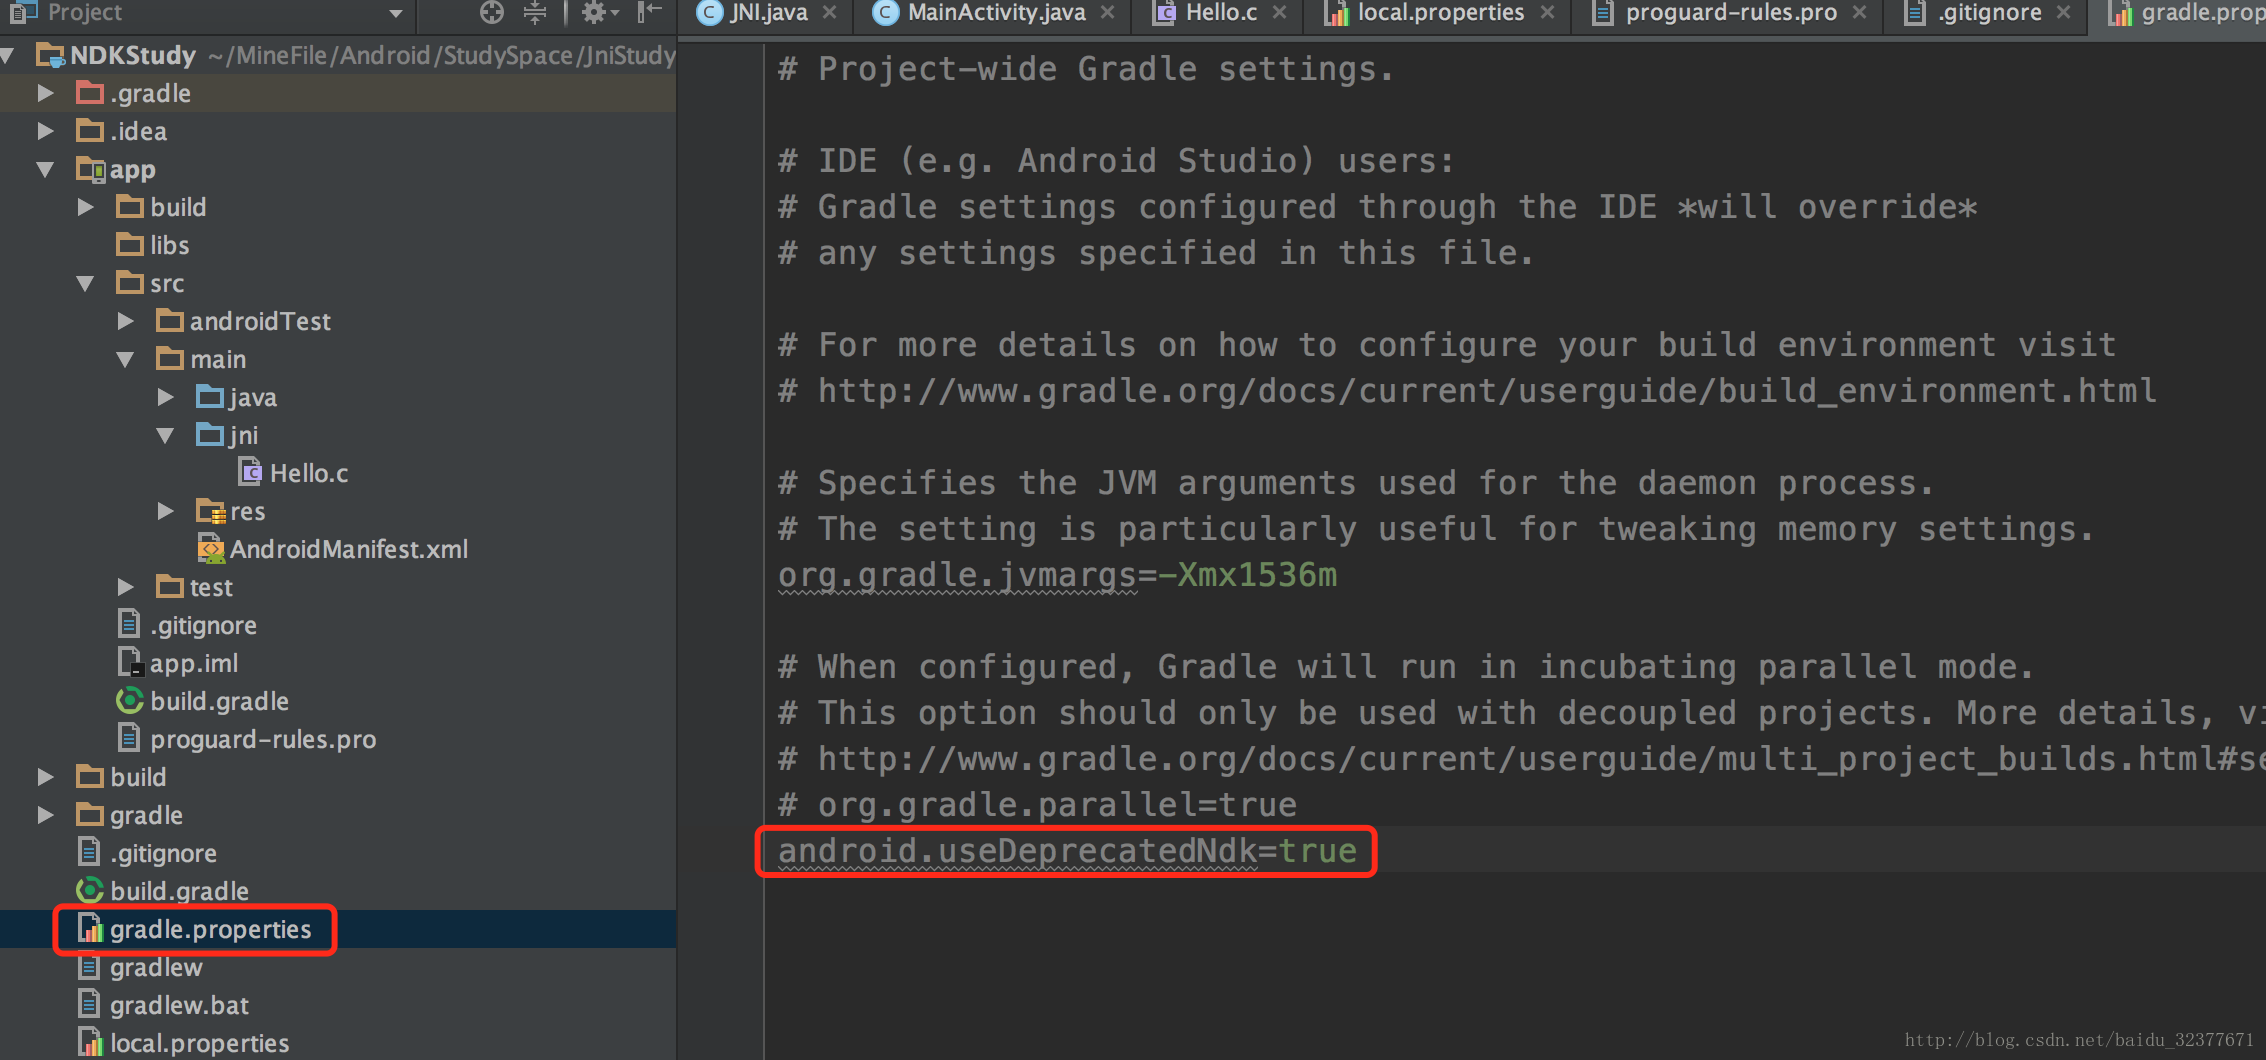Switch to the JNI.java tab

[x=768, y=13]
